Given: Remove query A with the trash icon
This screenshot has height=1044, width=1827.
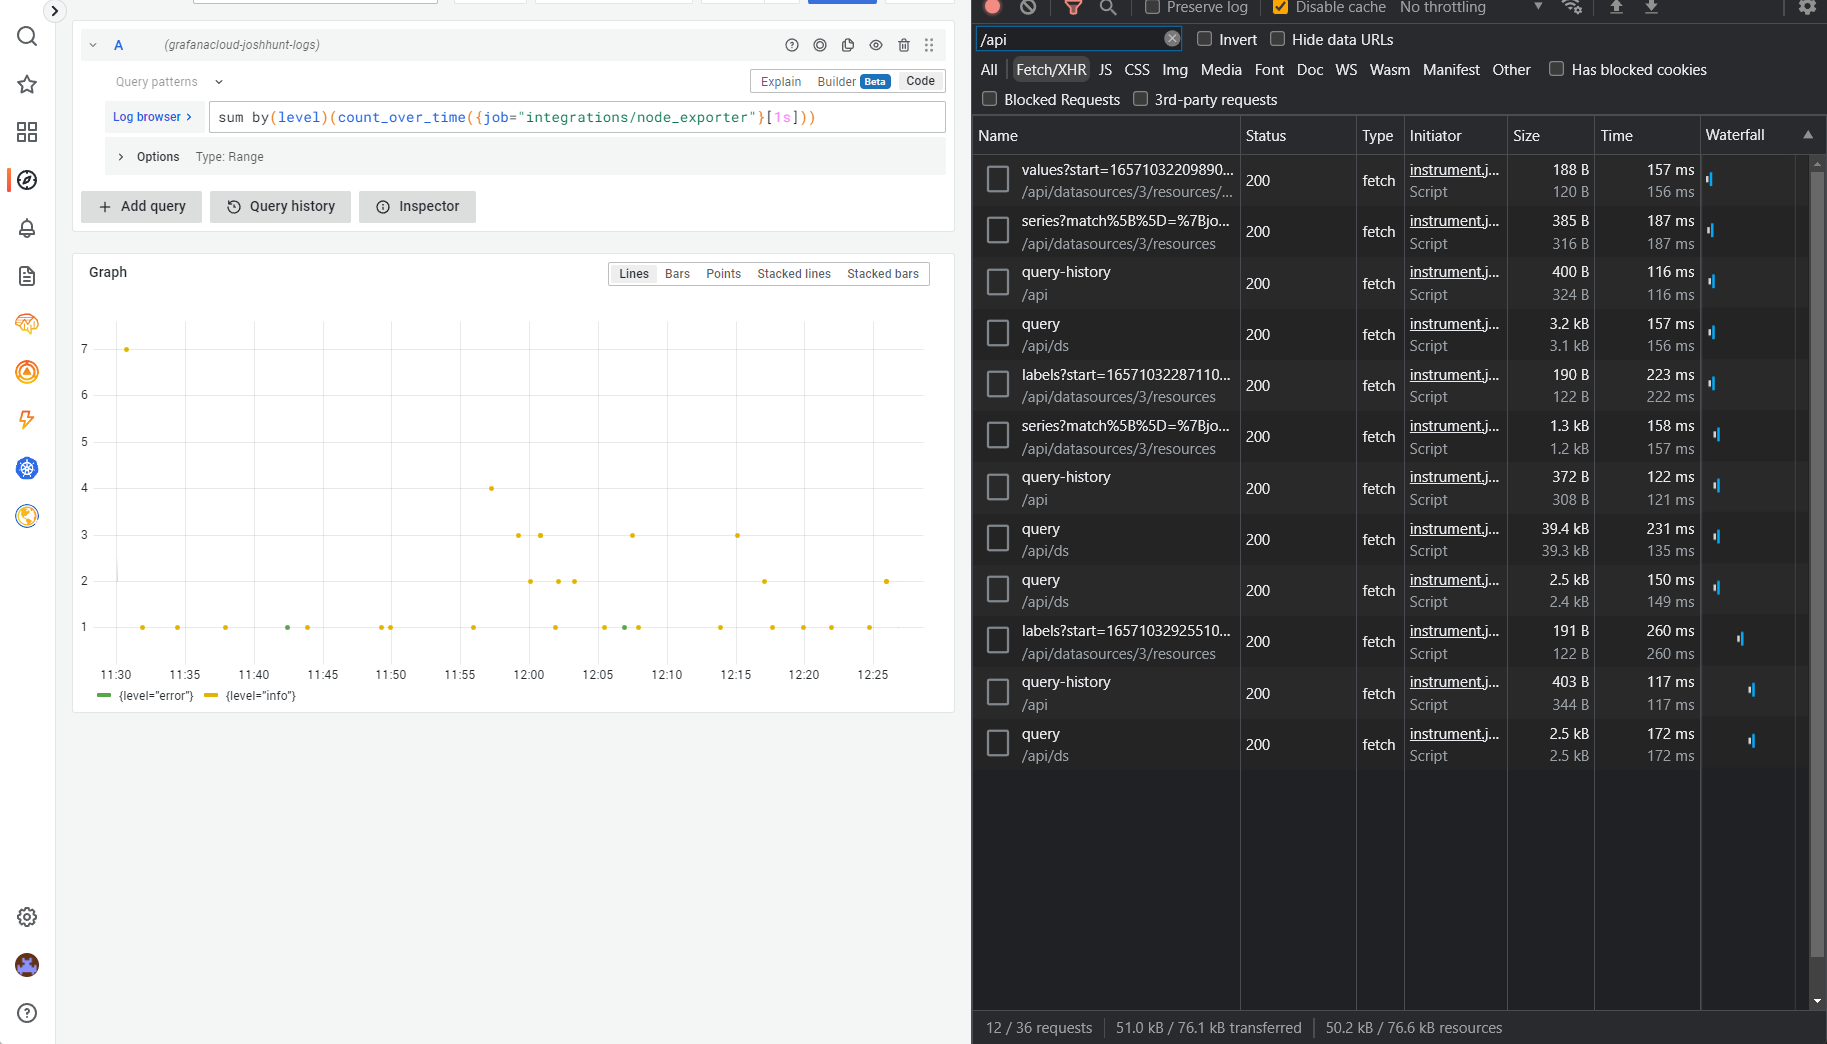Looking at the screenshot, I should click(x=904, y=45).
